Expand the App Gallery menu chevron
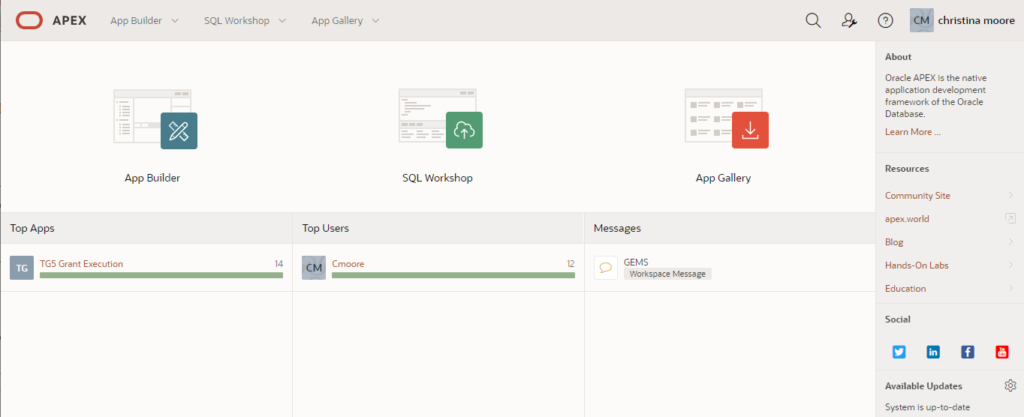1024x417 pixels. (x=376, y=21)
